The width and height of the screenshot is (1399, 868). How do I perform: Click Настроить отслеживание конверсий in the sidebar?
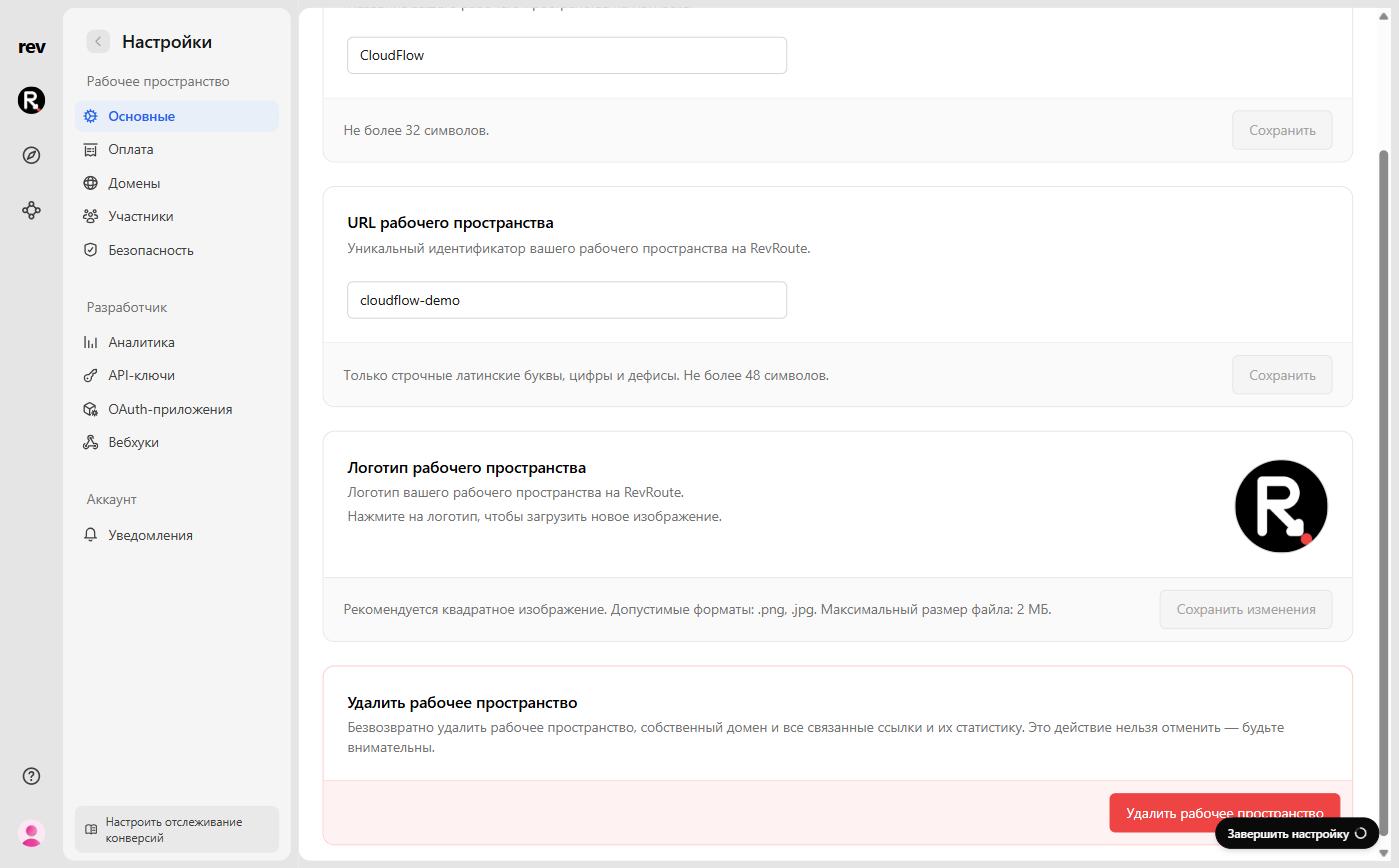pos(177,830)
